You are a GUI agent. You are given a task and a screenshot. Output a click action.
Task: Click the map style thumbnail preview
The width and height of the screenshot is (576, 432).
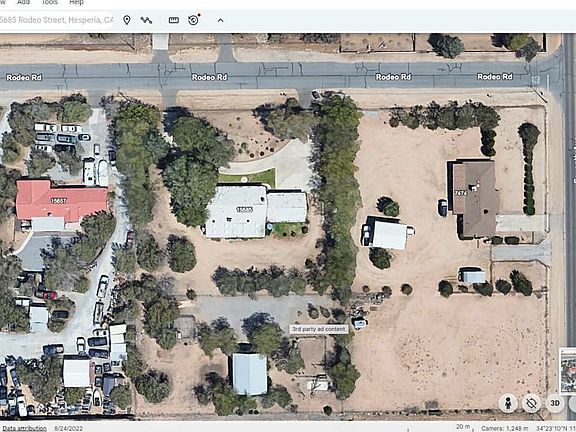tap(568, 371)
